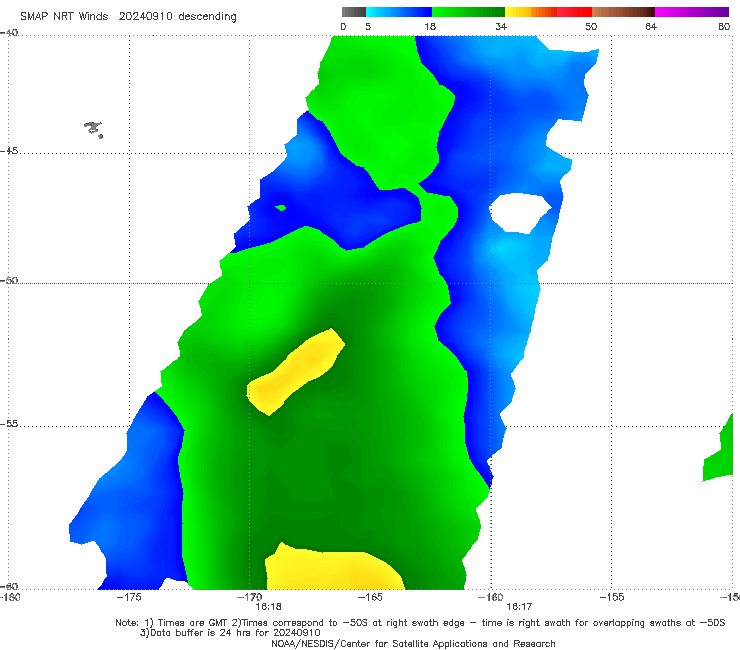The width and height of the screenshot is (740, 650).
Task: Click the color bar label '18'
Action: pyautogui.click(x=430, y=26)
